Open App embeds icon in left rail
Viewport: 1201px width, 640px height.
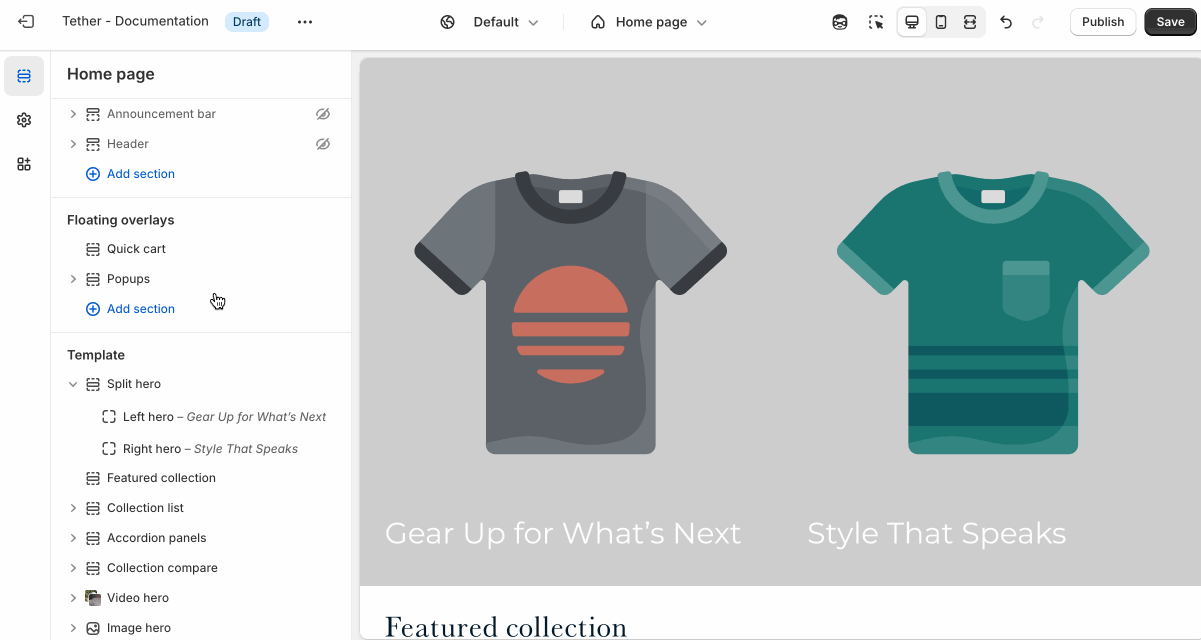point(24,164)
